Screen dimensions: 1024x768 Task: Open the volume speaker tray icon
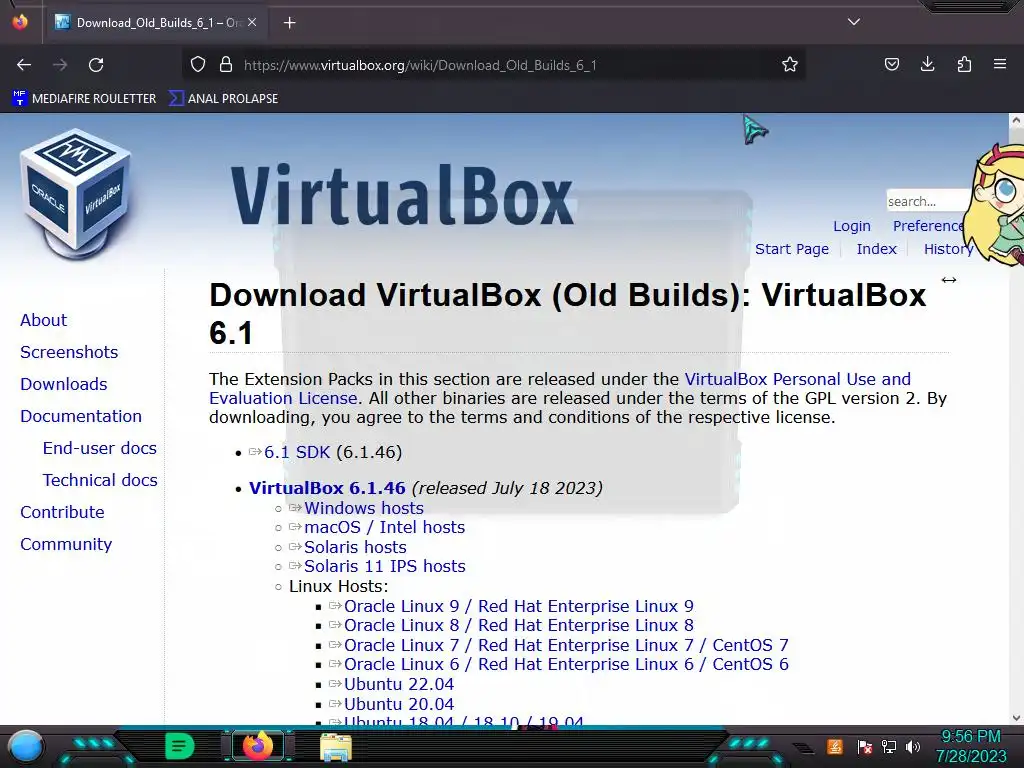[x=913, y=747]
